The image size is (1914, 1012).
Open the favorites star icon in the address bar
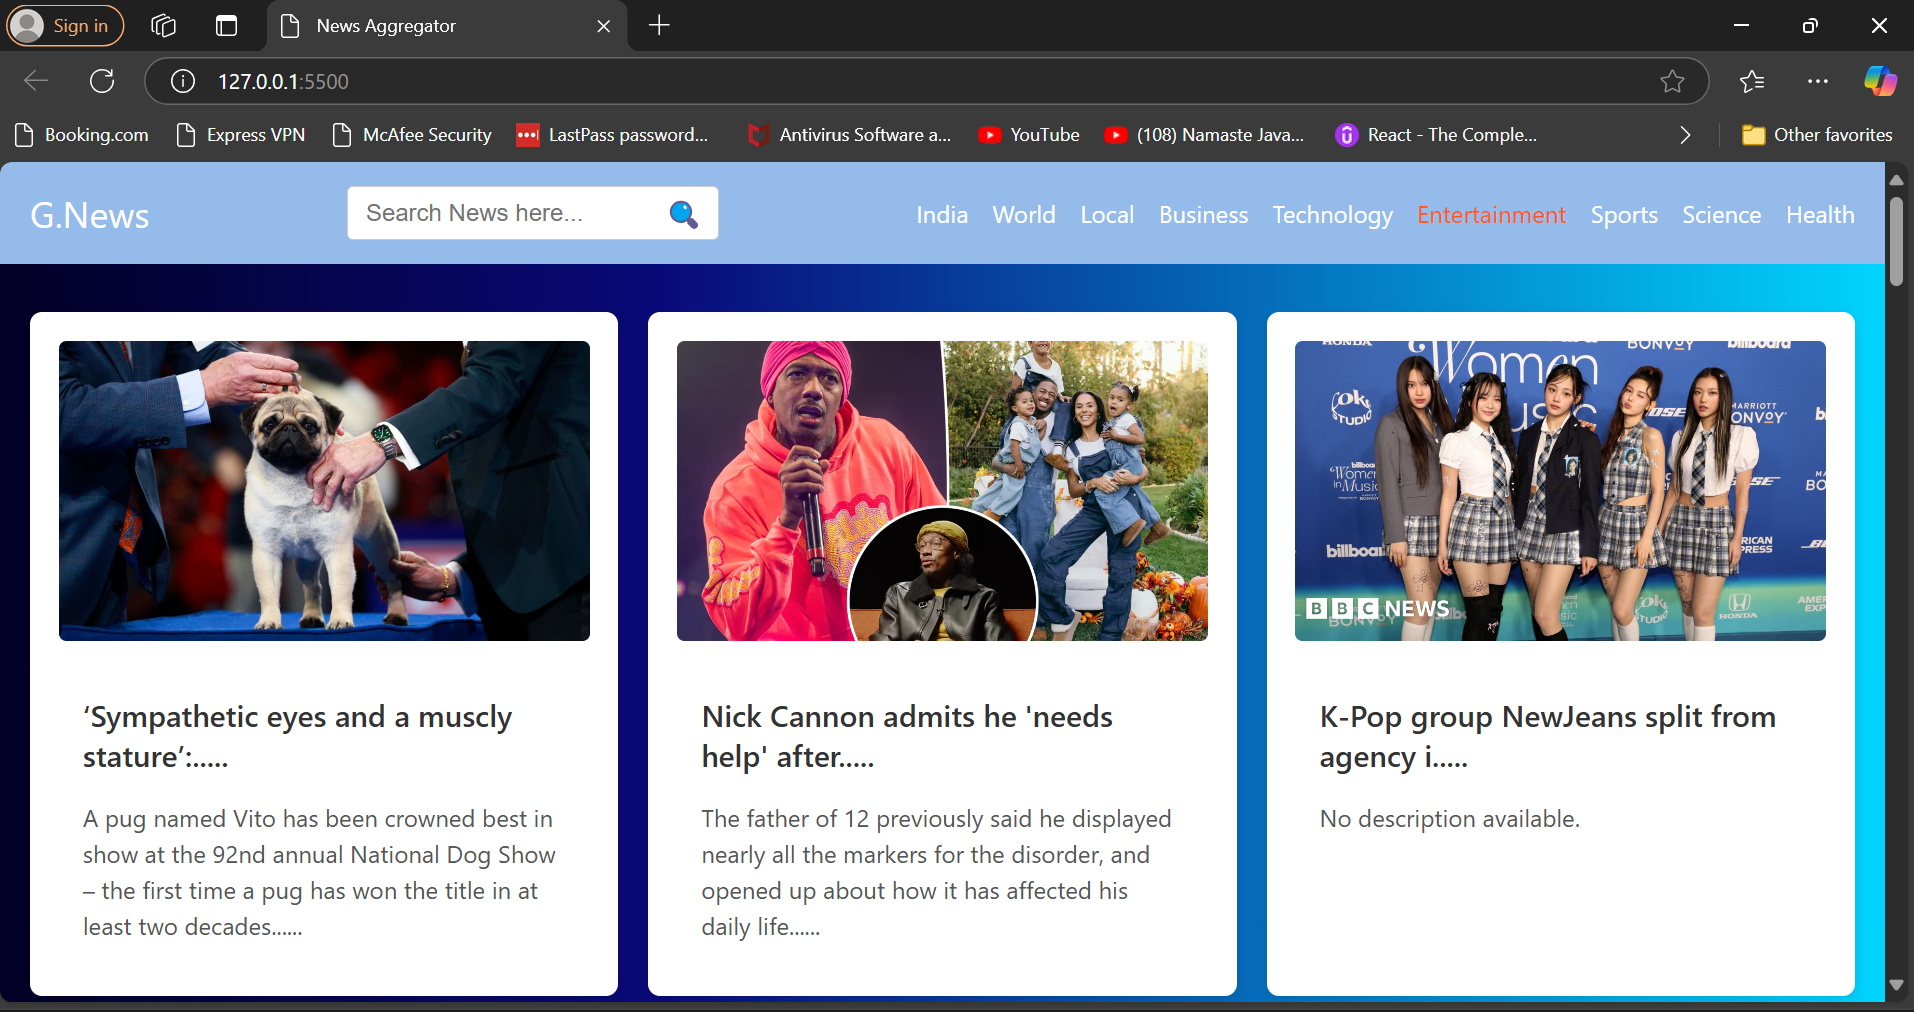(1671, 82)
